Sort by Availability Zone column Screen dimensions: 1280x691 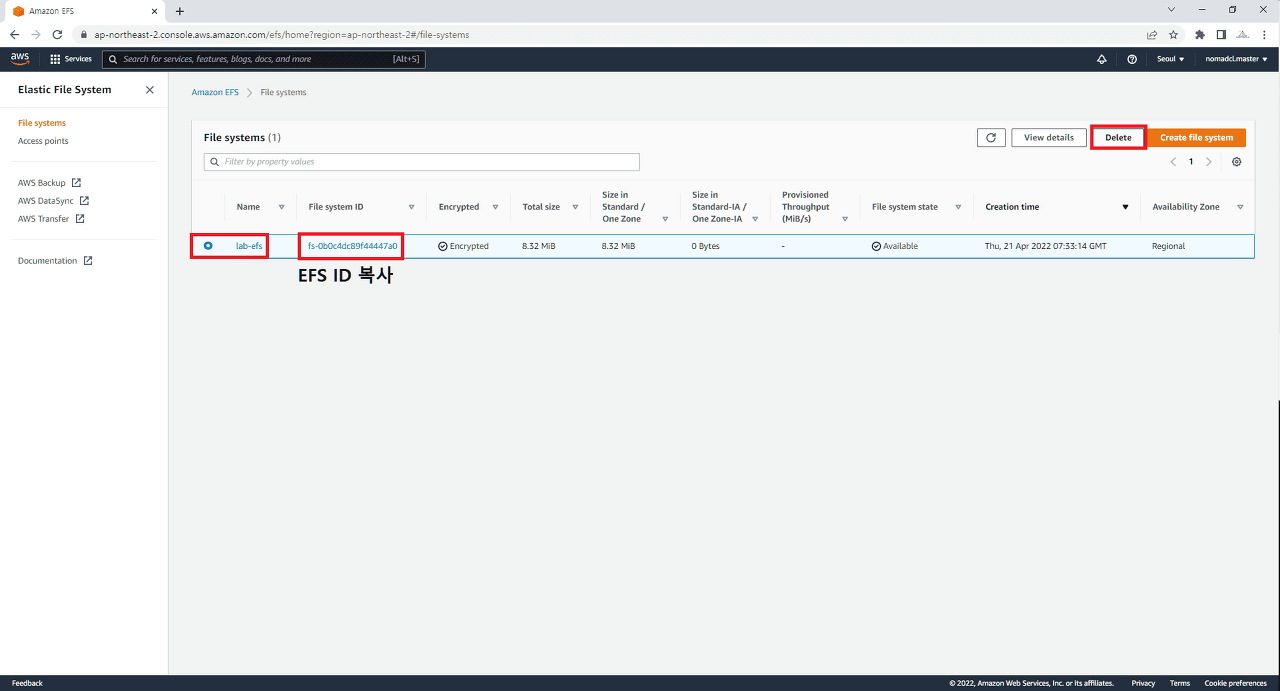1240,207
